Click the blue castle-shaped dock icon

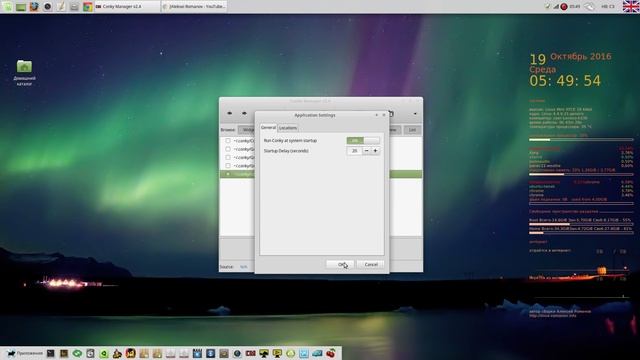point(197,353)
